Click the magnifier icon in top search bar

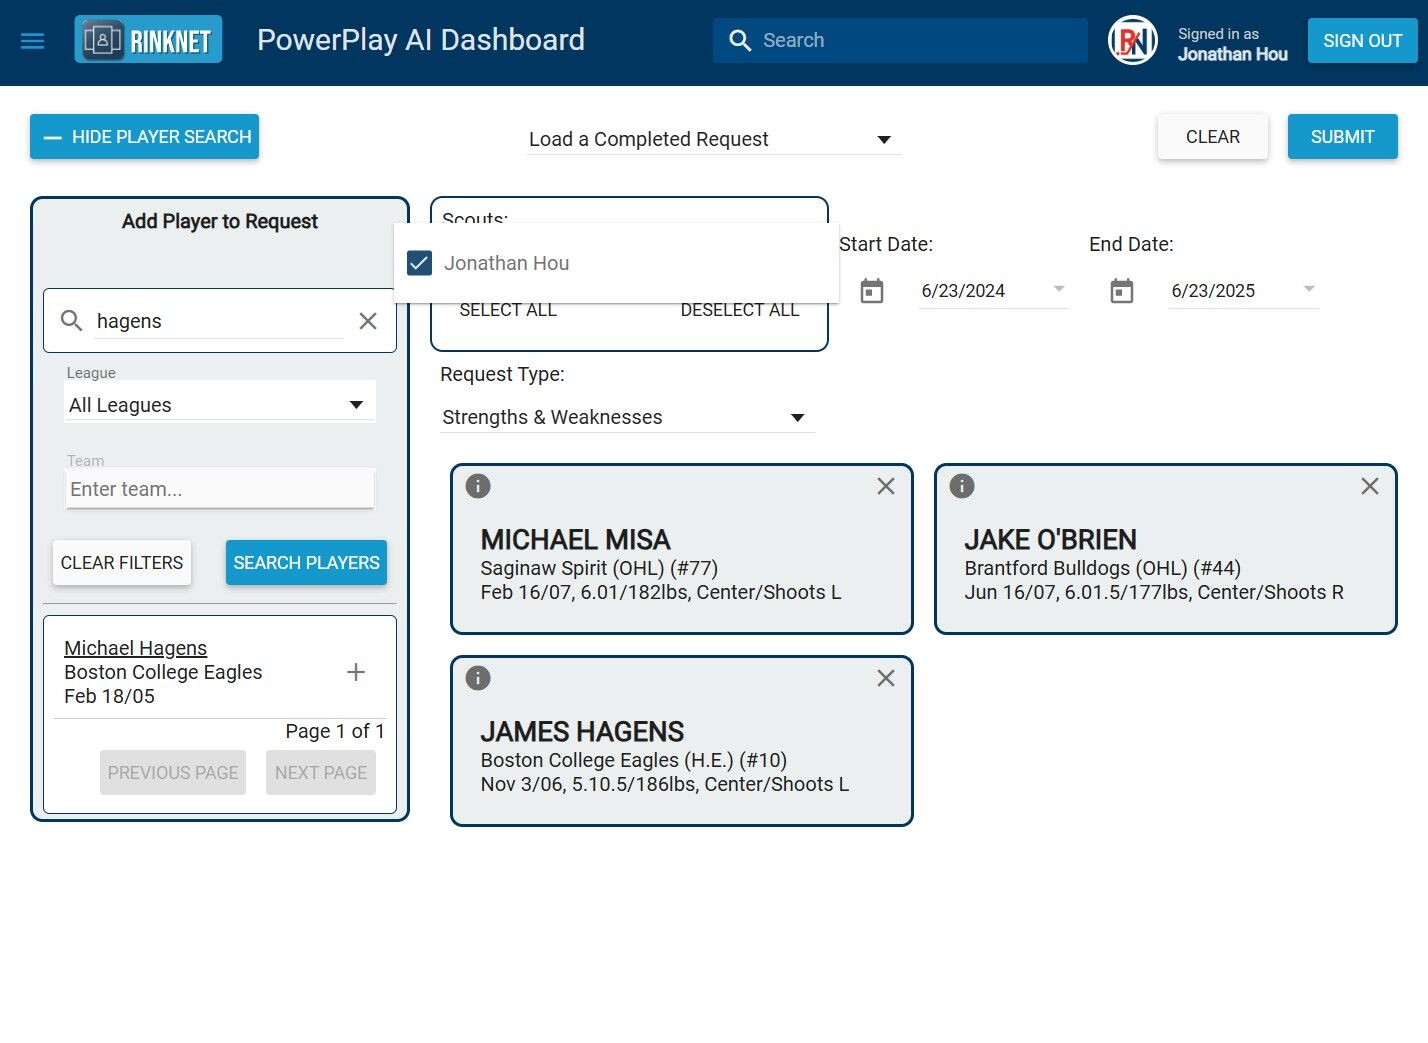[x=740, y=41]
